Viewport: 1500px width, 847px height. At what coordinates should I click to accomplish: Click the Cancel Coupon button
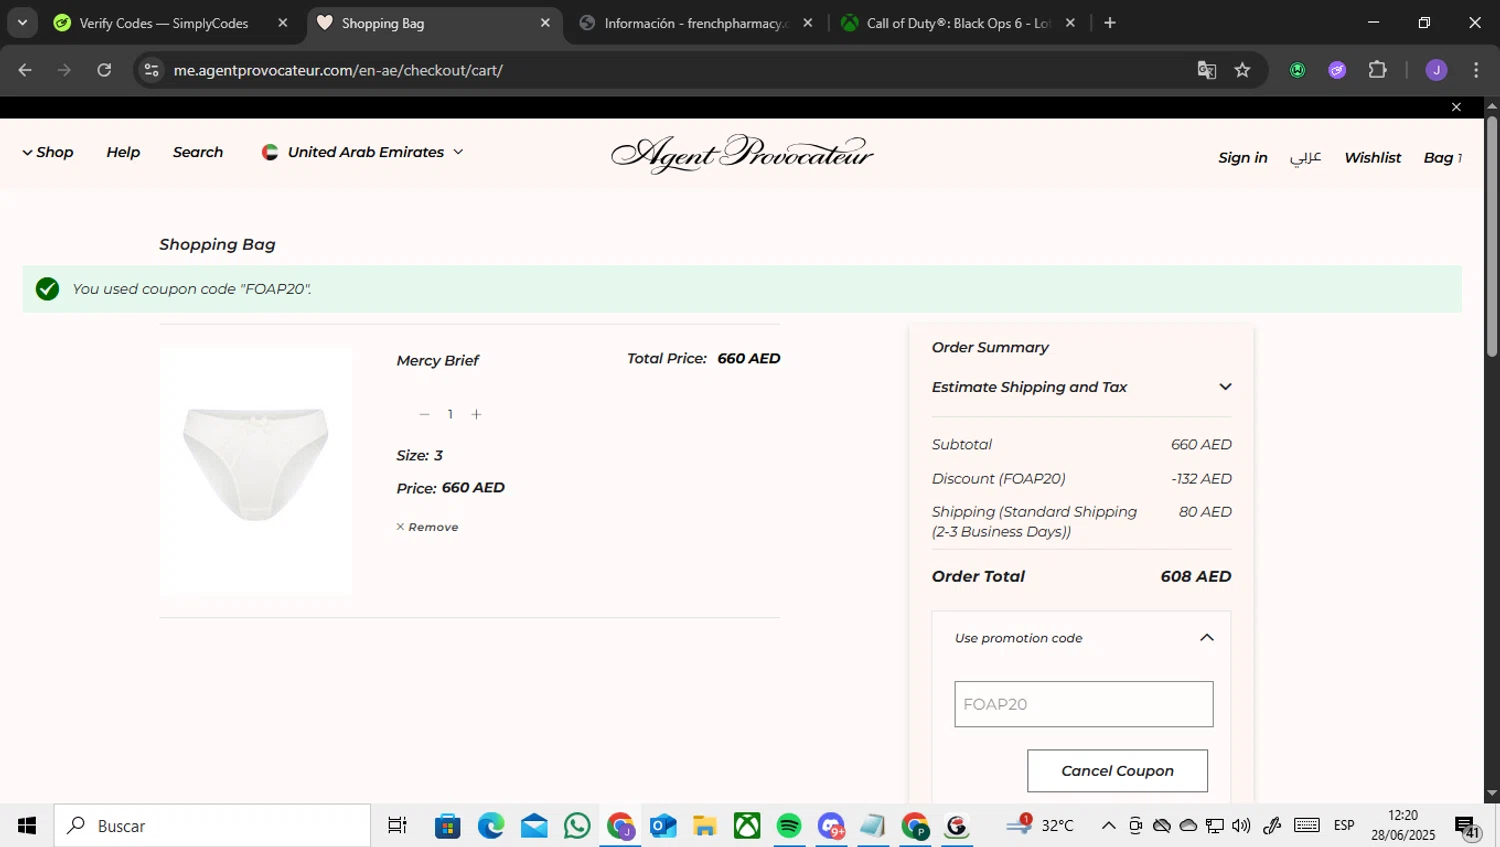[x=1117, y=771]
